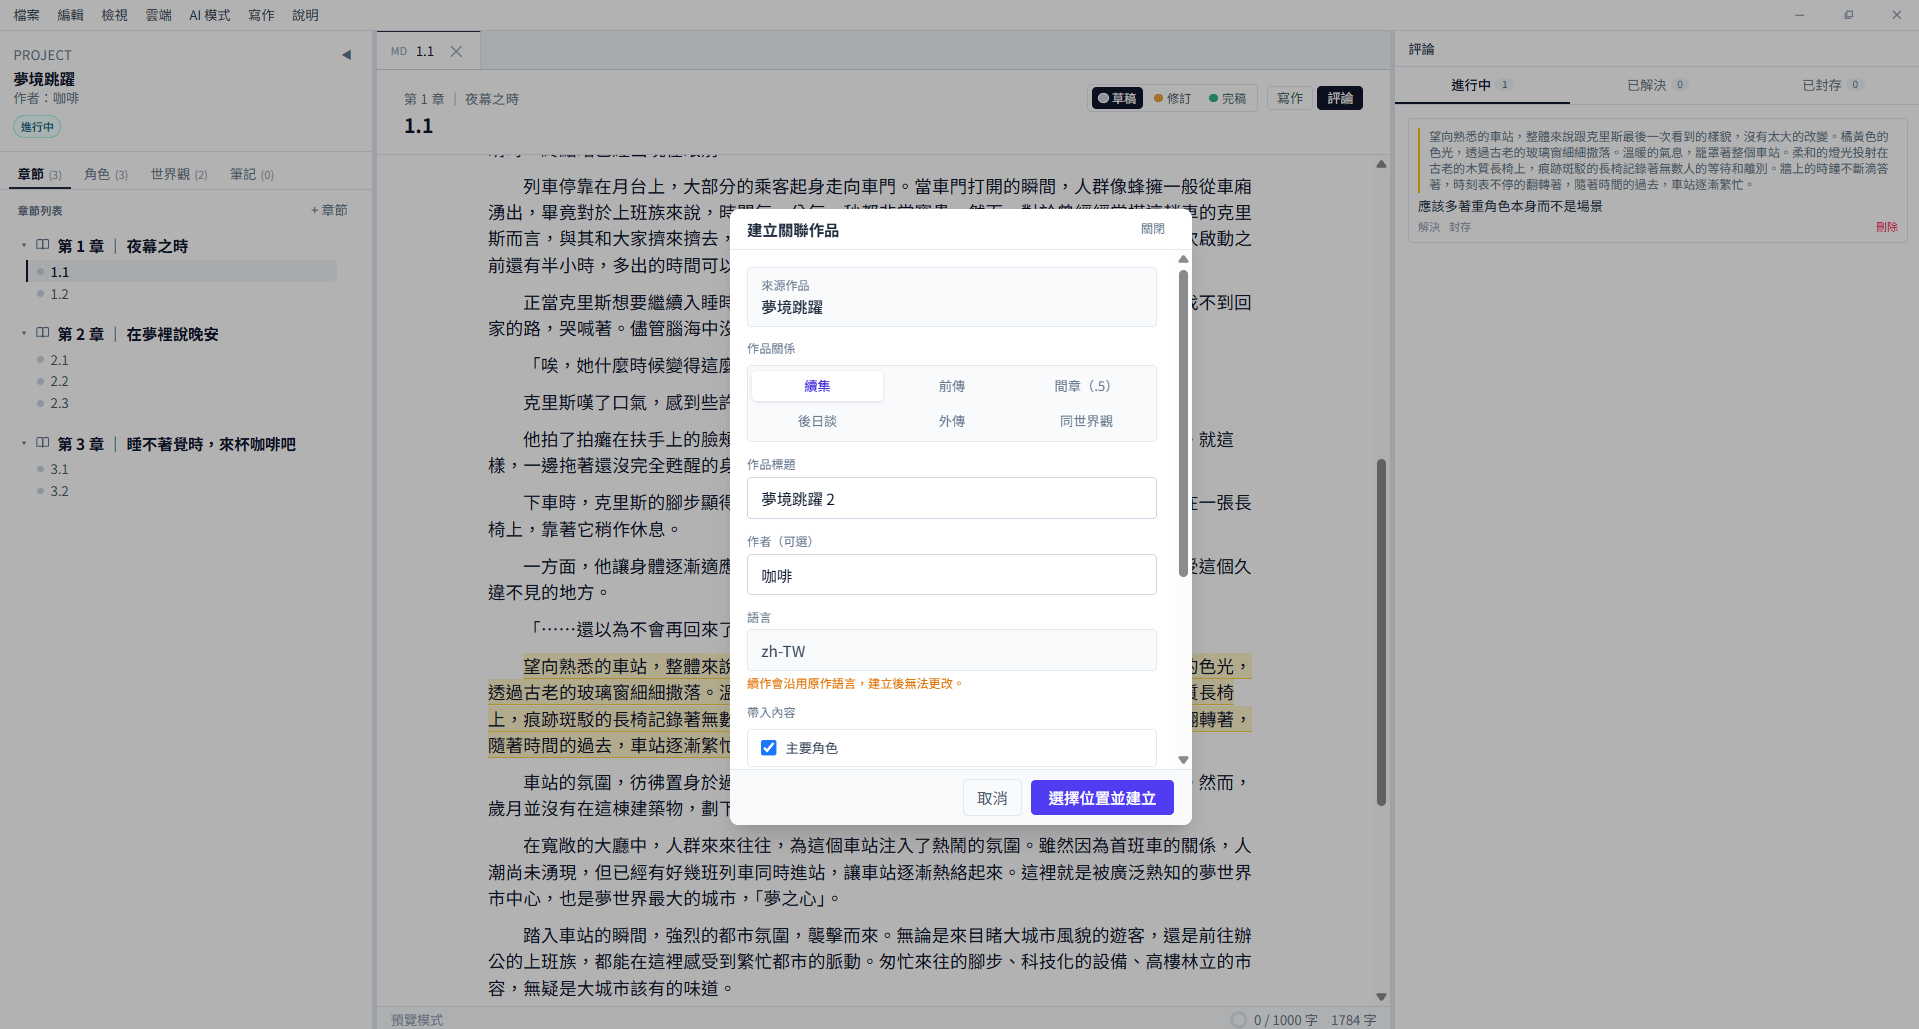Viewport: 1919px width, 1029px height.
Task: Click the dialog's vertical scrollbar thumb
Action: pos(1183,423)
